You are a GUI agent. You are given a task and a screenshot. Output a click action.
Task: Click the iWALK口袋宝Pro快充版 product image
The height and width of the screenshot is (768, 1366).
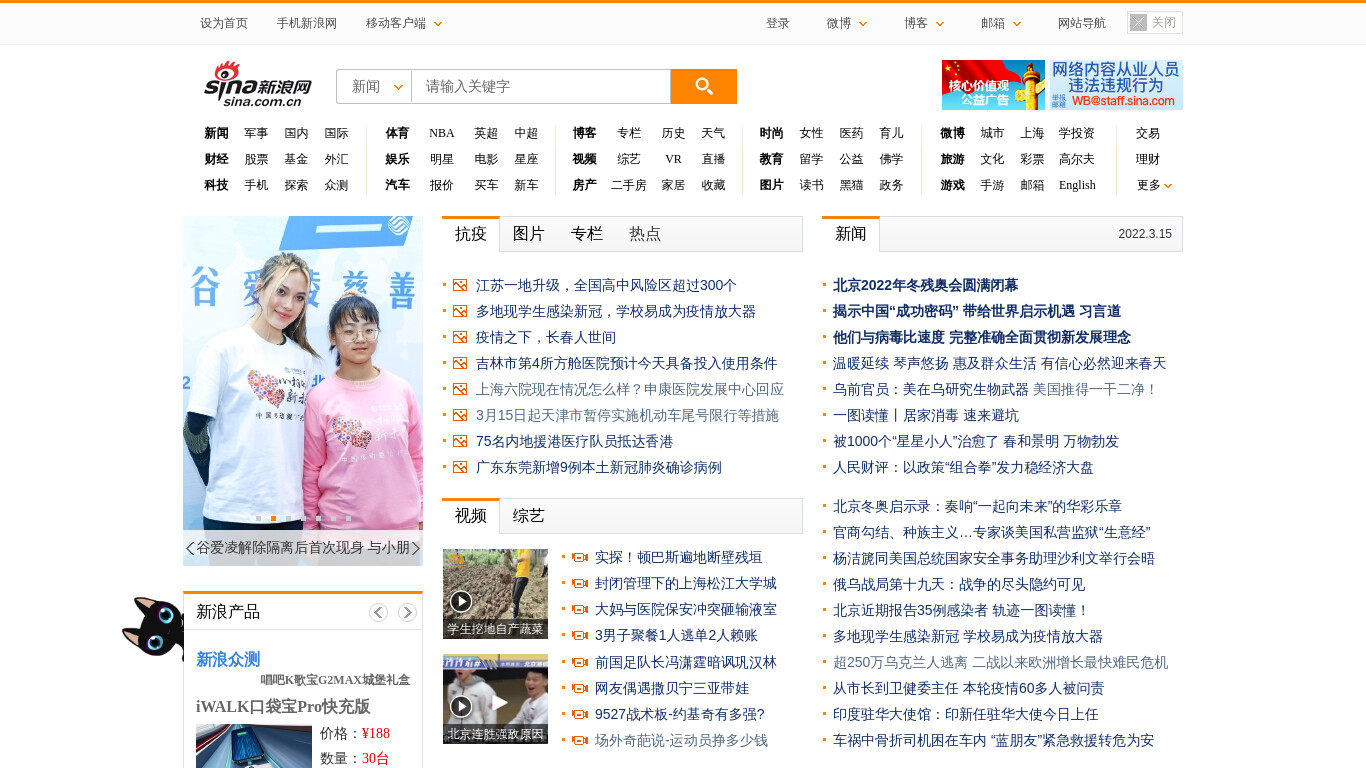click(254, 746)
